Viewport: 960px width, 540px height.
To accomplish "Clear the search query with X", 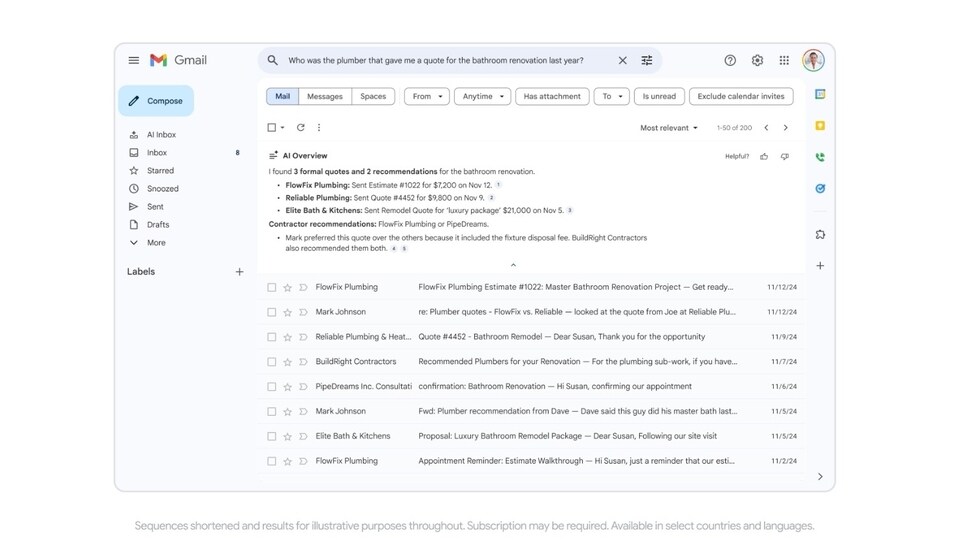I will tap(622, 60).
